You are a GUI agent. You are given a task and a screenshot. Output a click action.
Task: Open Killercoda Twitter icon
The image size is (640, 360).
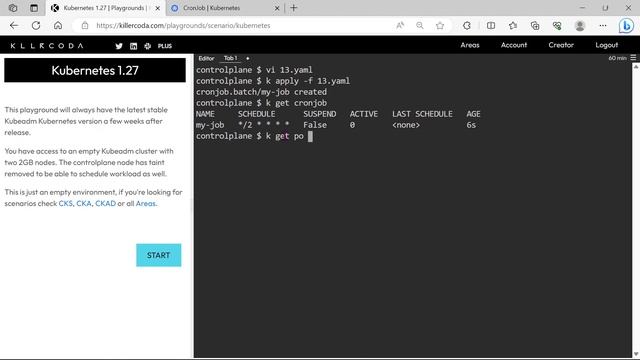[119, 46]
